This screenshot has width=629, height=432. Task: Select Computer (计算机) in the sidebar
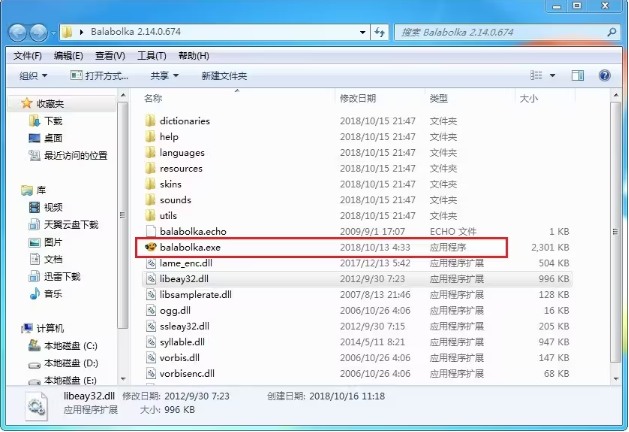(x=42, y=328)
